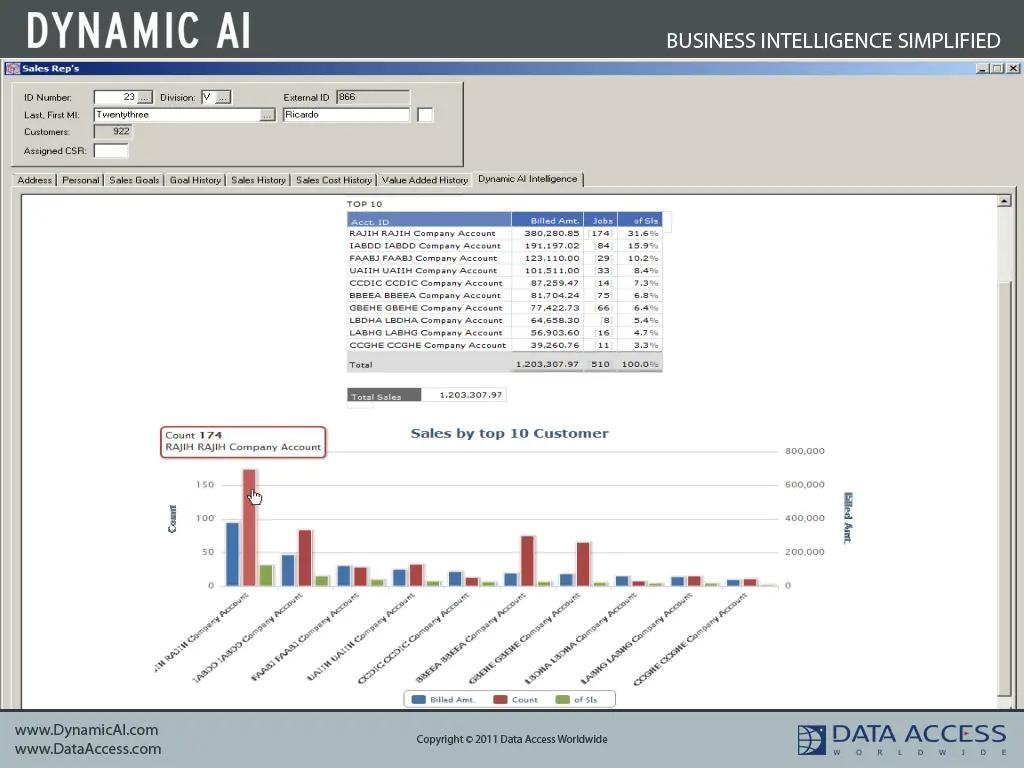Screen dimensions: 1024x768
Task: Switch to the Personal tab
Action: pyautogui.click(x=80, y=180)
